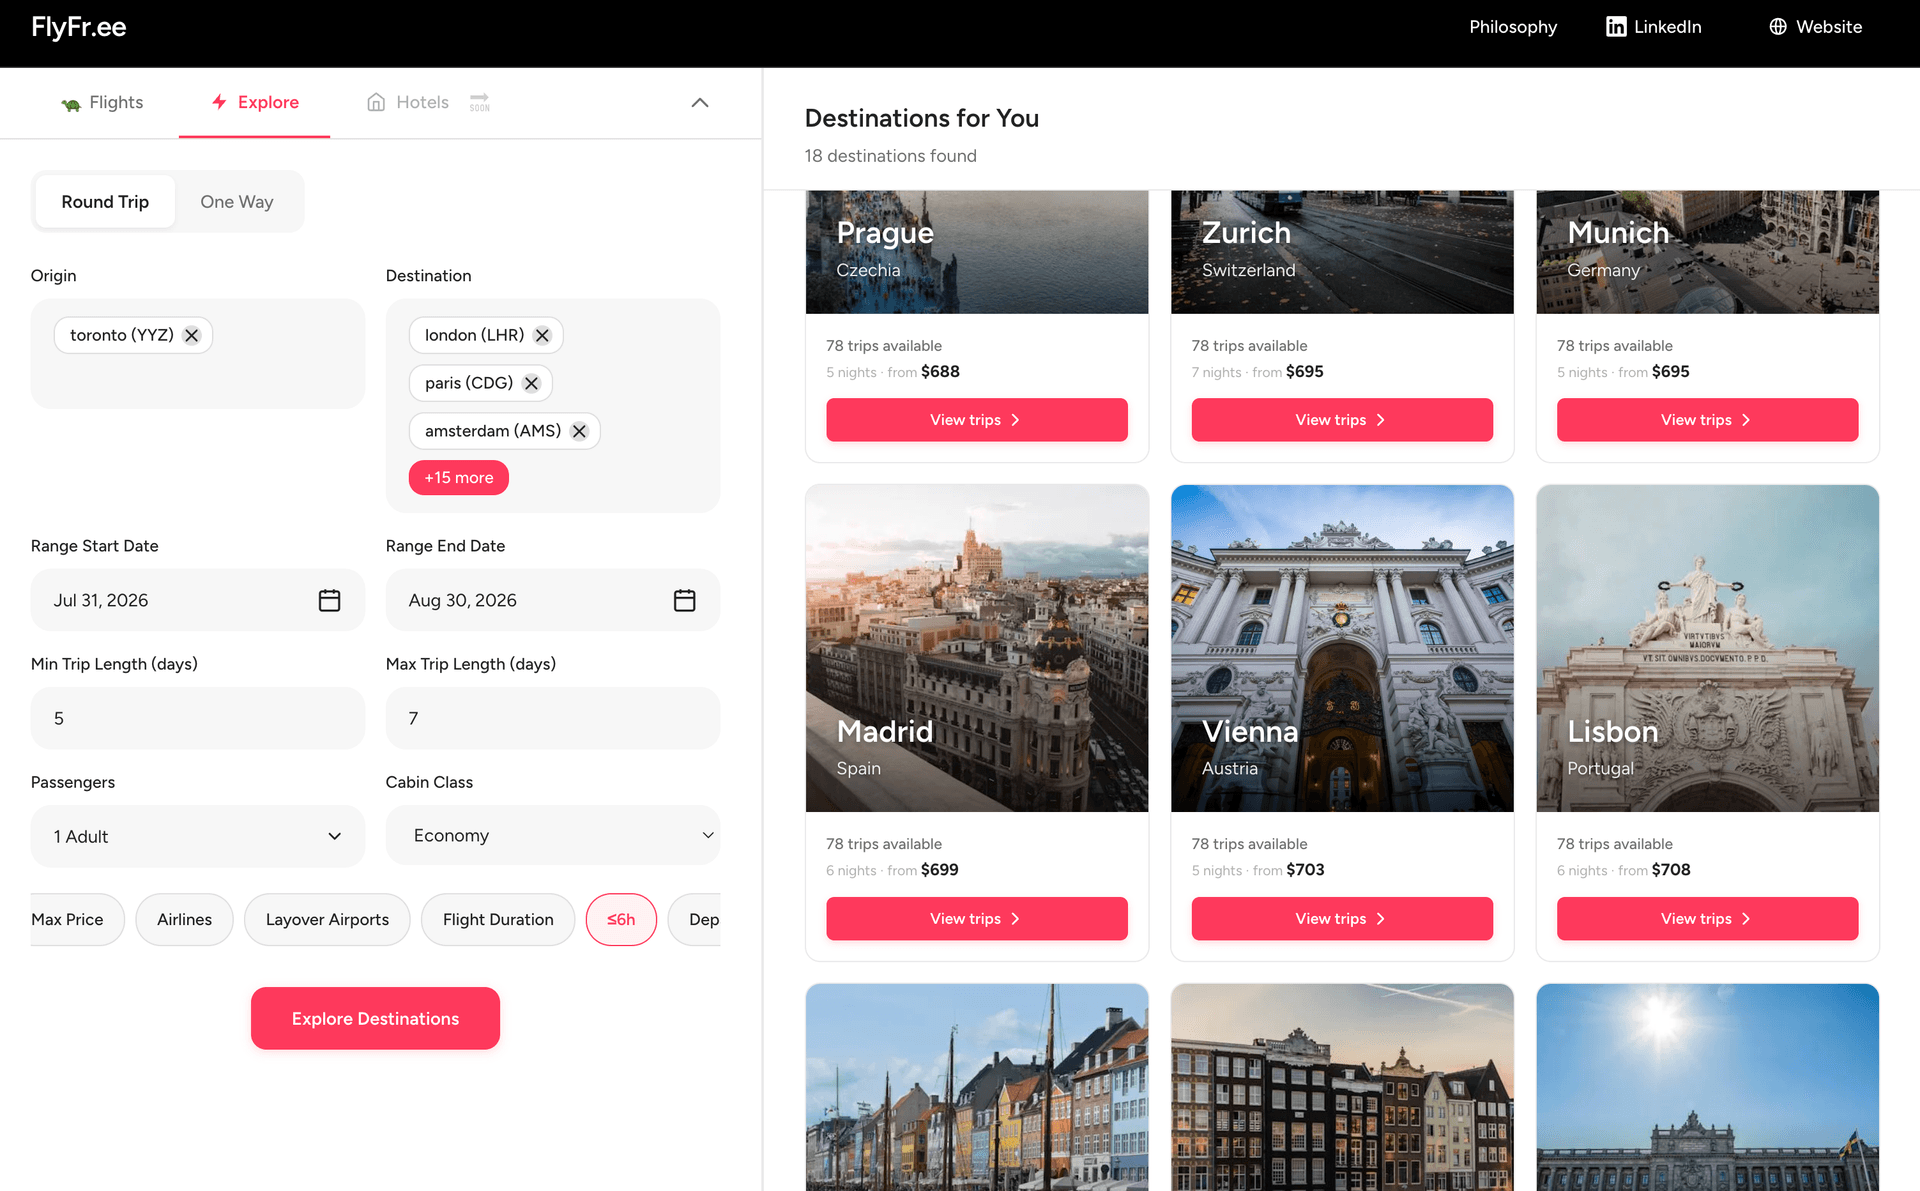Click the coming soon arrow icon
The width and height of the screenshot is (1920, 1191).
tap(480, 102)
